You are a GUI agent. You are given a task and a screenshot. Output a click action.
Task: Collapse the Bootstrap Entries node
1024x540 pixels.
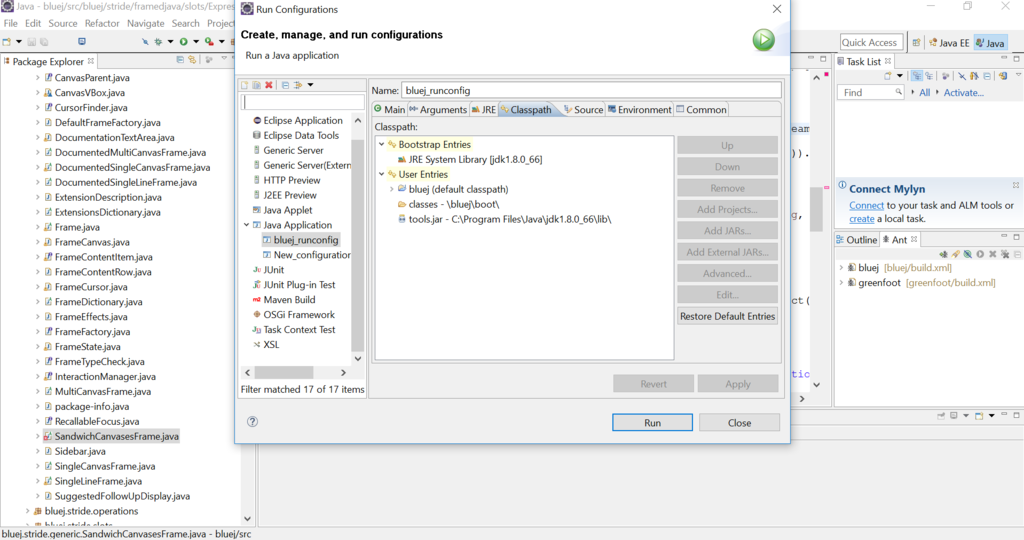(x=381, y=144)
